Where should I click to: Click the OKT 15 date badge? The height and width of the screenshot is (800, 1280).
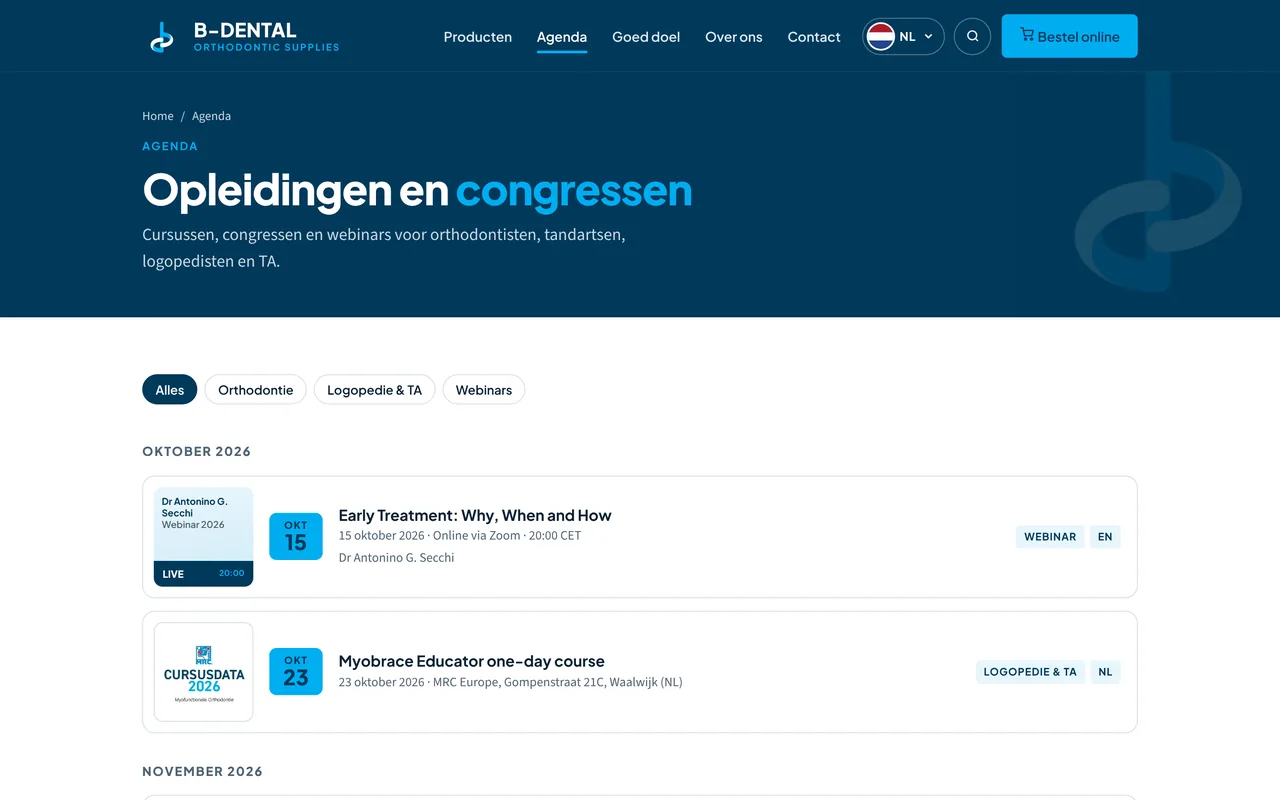(296, 537)
